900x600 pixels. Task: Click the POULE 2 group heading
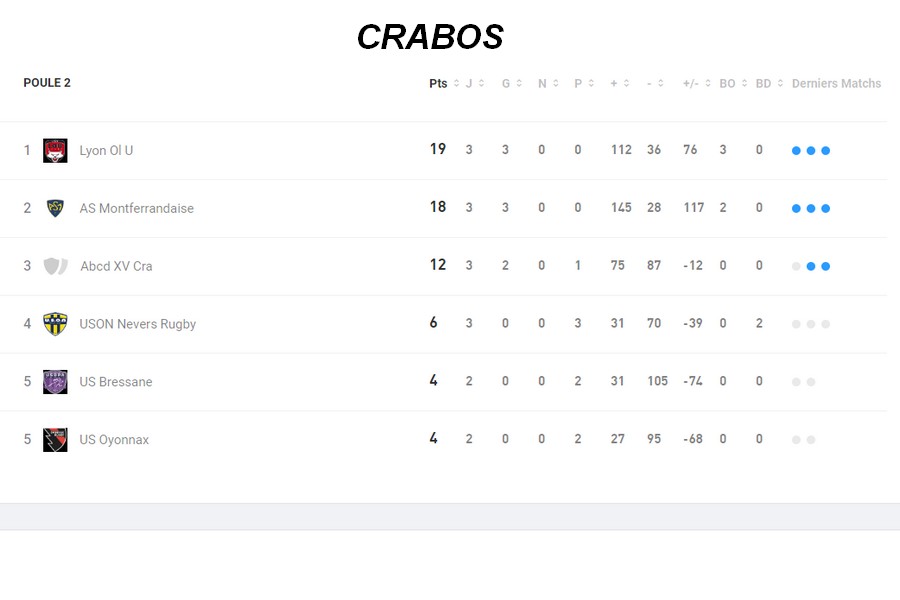[47, 83]
